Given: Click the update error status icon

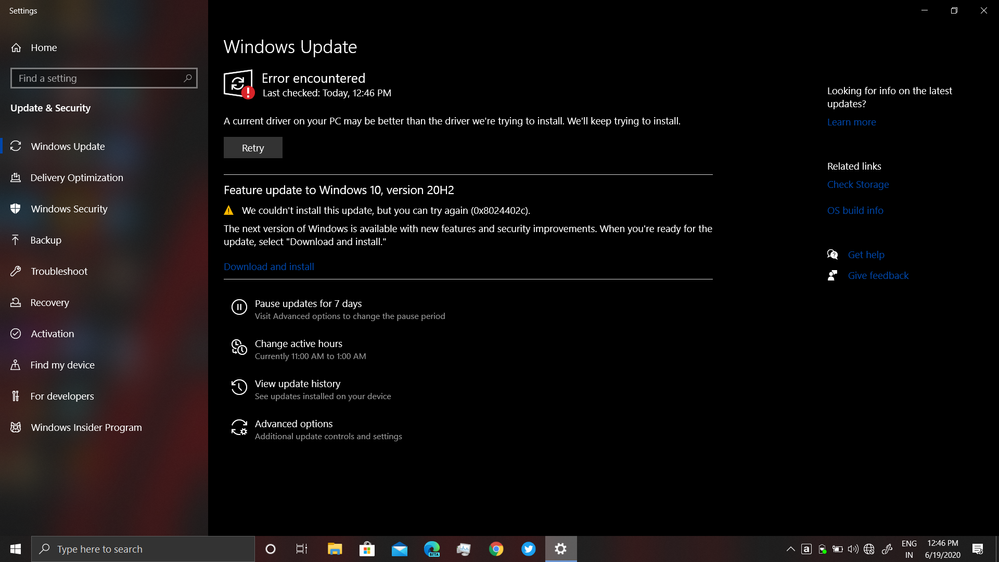Looking at the screenshot, I should [239, 84].
